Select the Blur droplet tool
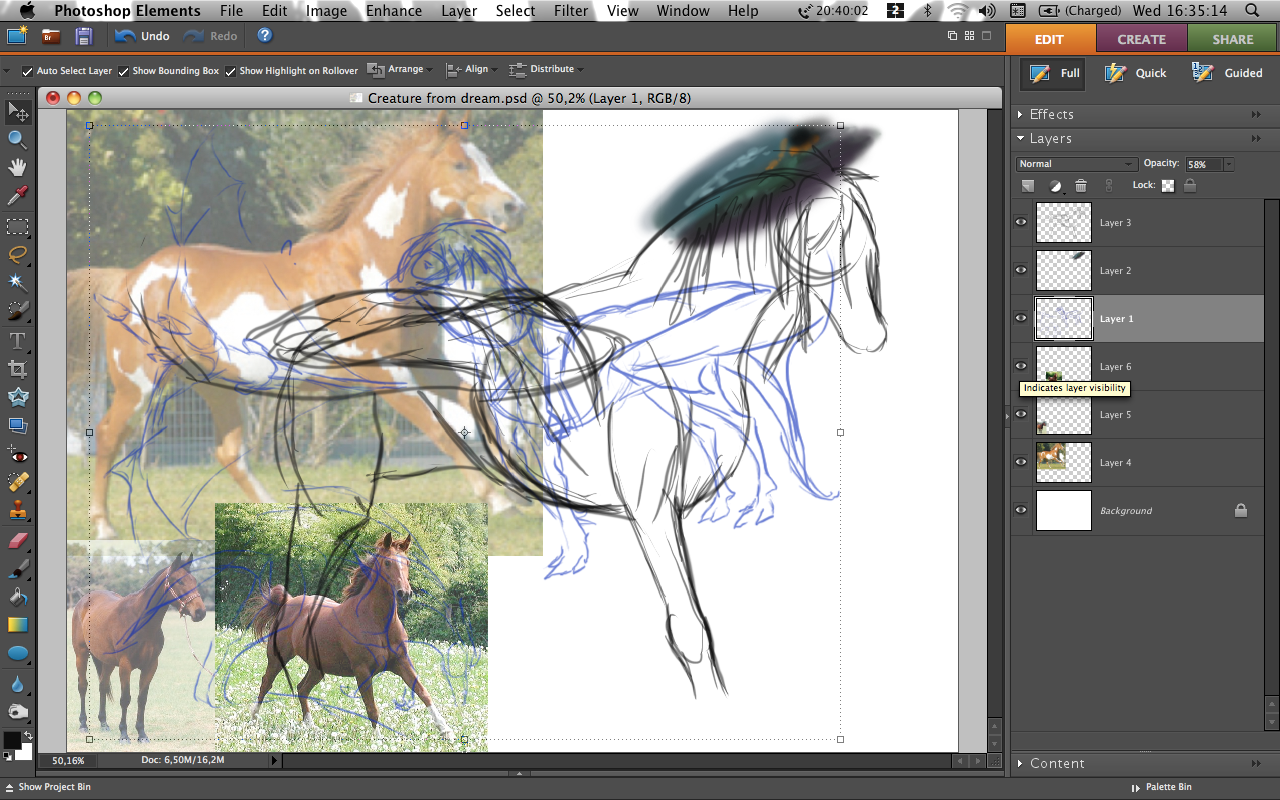 click(17, 684)
